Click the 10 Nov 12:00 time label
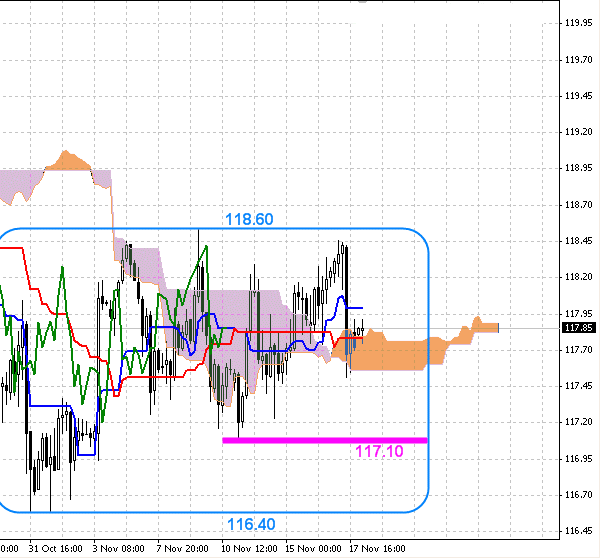Image resolution: width=600 pixels, height=558 pixels. (249, 549)
